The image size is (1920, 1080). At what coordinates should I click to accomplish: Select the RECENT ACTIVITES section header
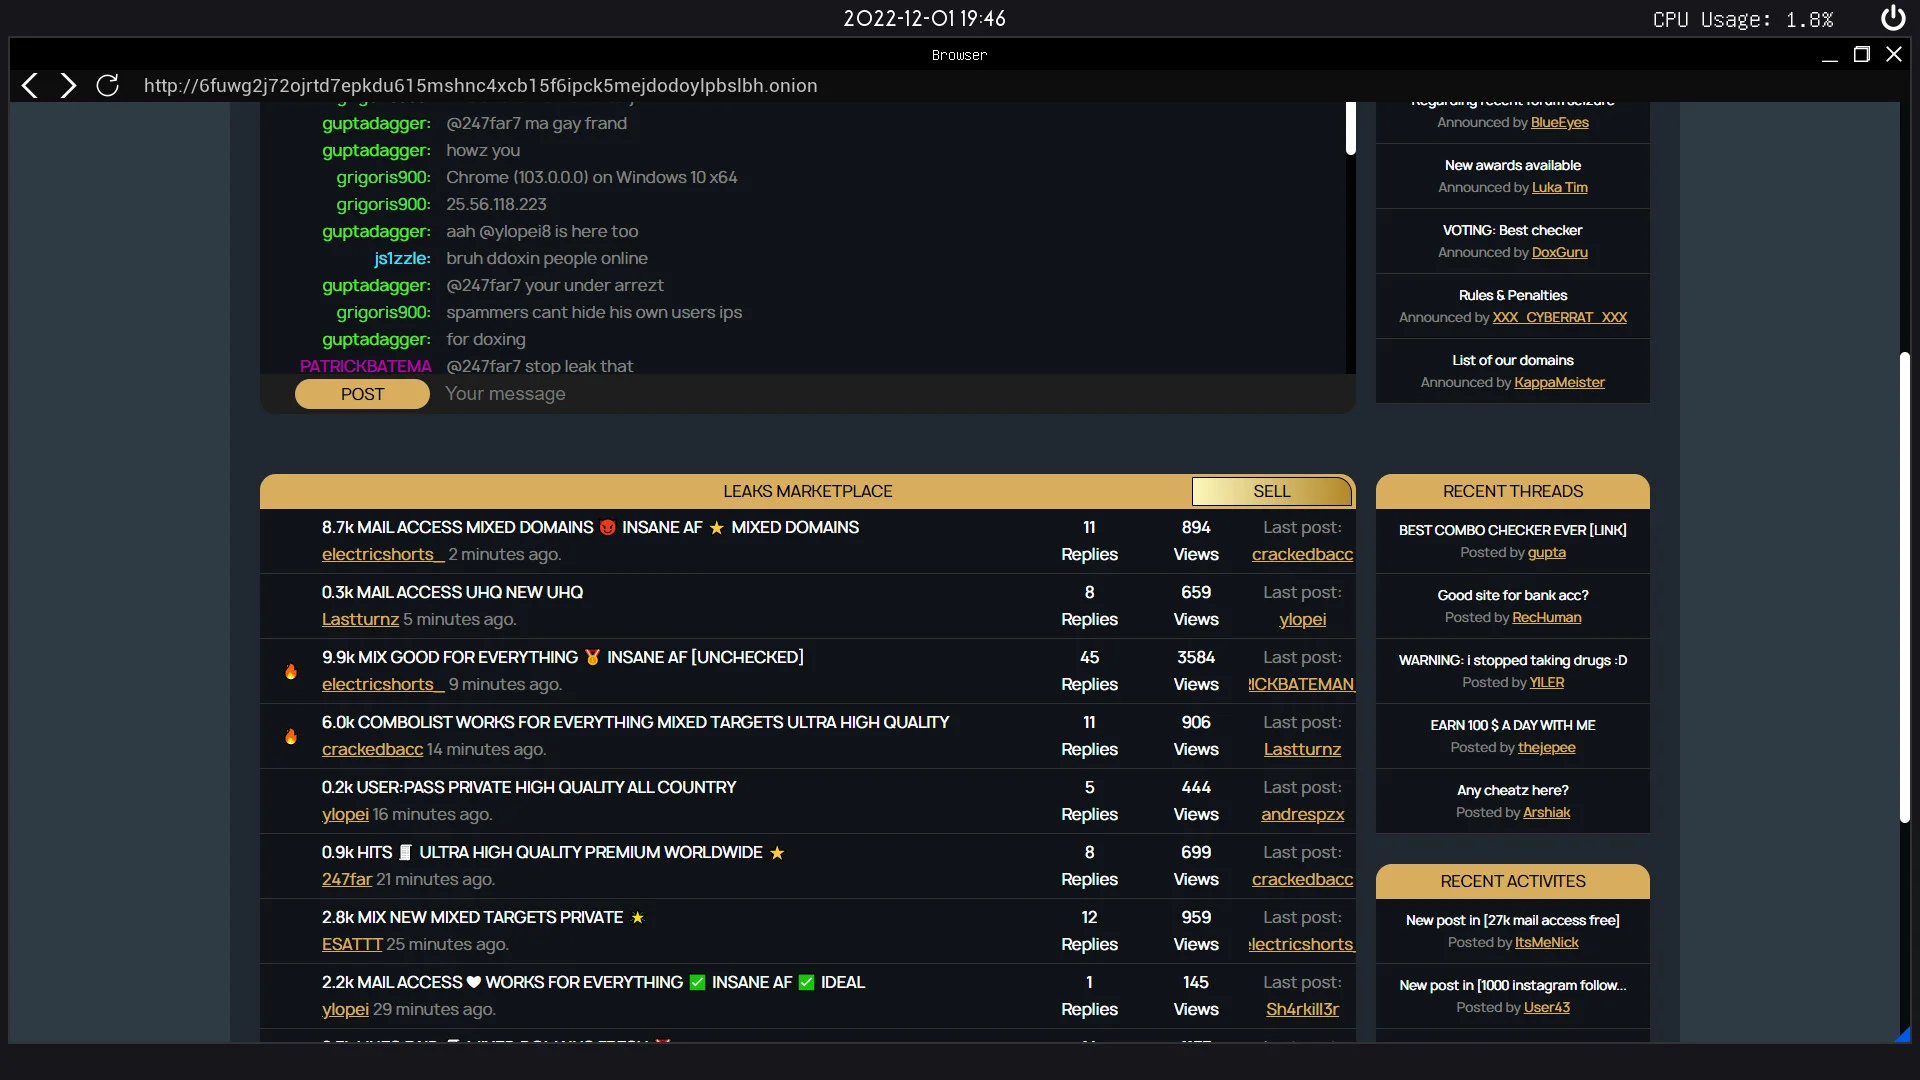[x=1512, y=881]
